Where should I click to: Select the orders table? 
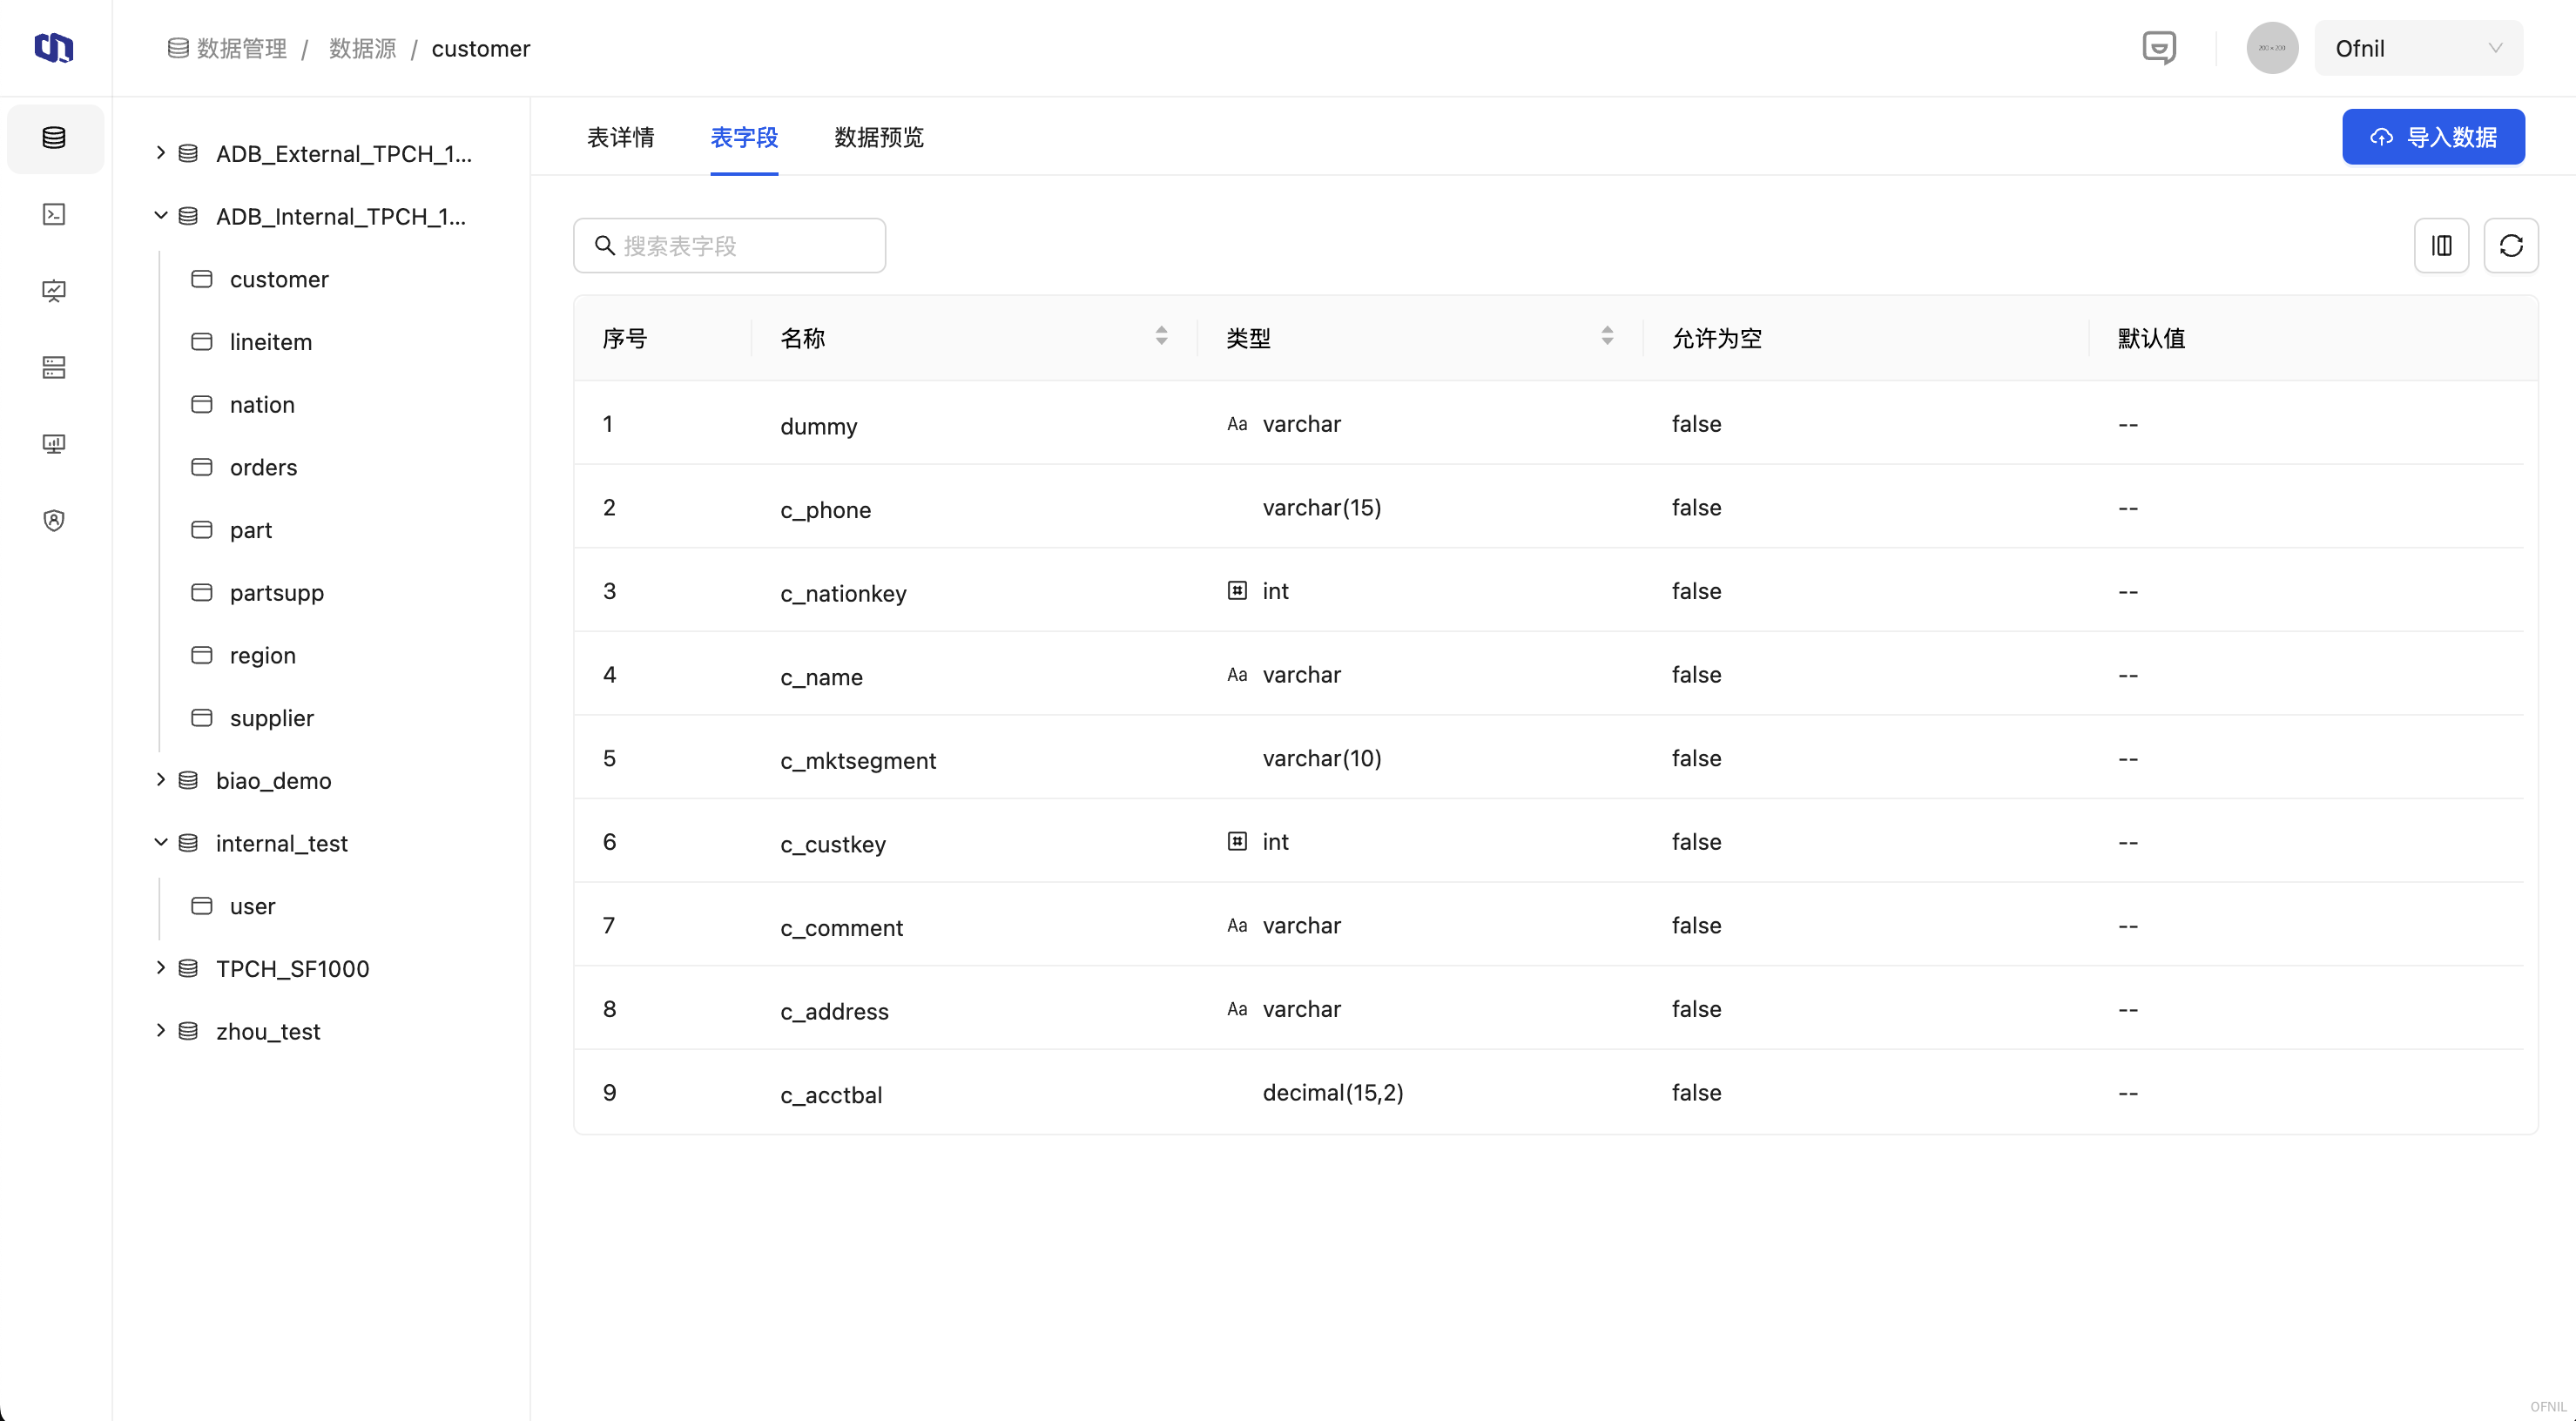point(263,467)
